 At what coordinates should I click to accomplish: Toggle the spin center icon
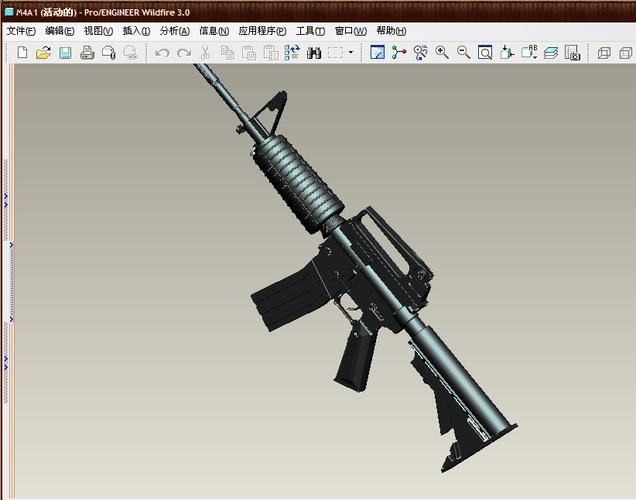[x=399, y=53]
